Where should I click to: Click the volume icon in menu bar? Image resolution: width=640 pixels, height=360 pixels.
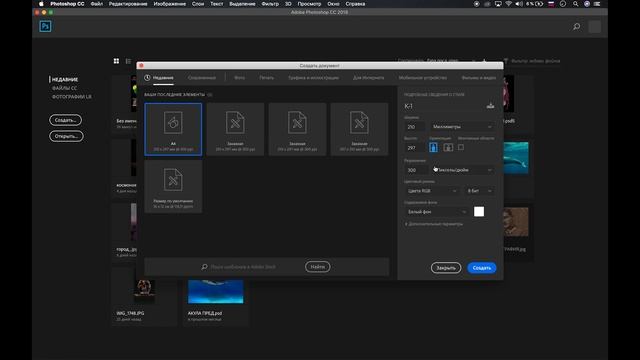click(x=519, y=4)
